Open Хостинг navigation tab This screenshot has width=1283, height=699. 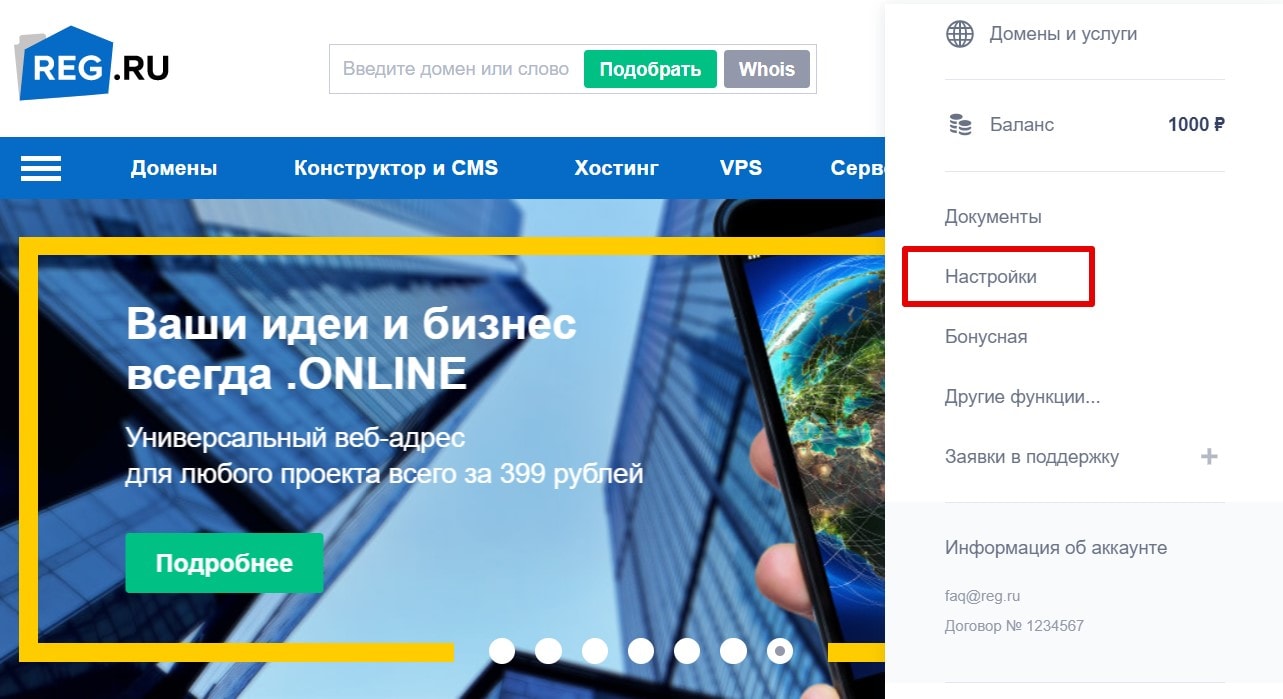[x=617, y=168]
